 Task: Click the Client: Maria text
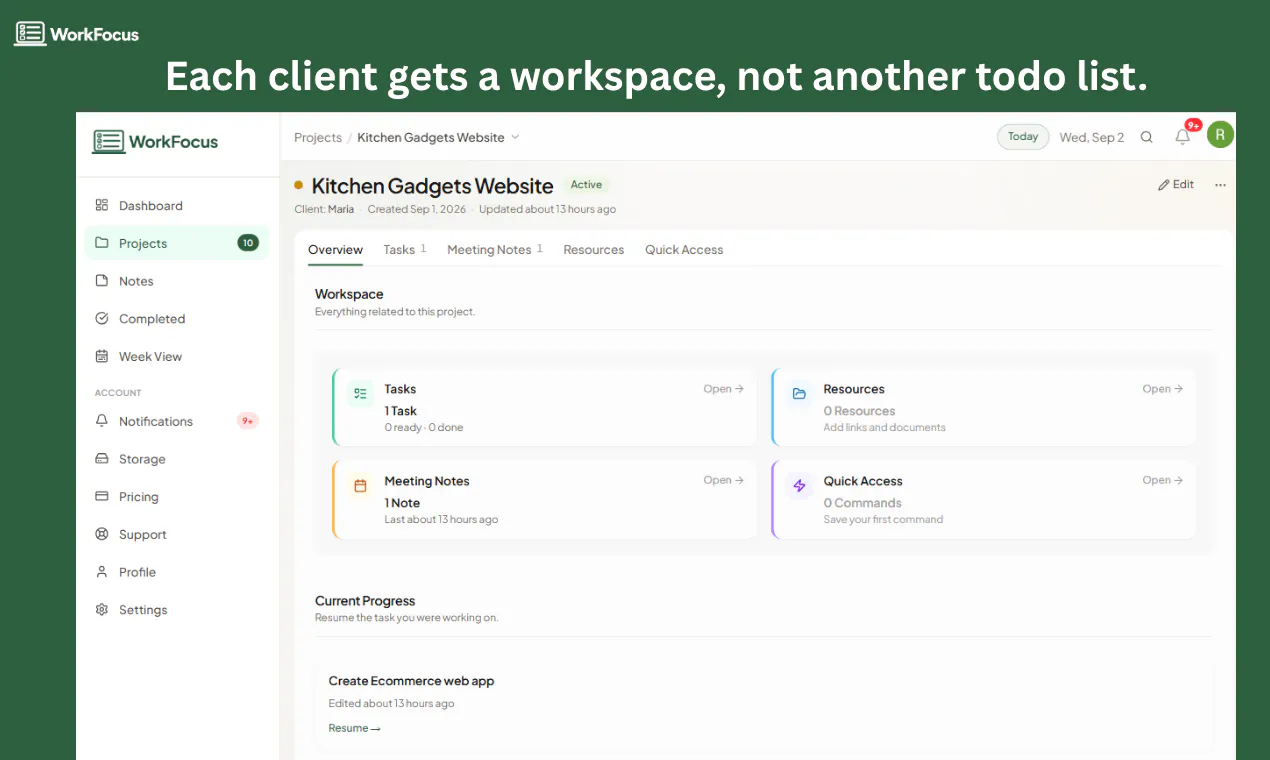[x=324, y=209]
